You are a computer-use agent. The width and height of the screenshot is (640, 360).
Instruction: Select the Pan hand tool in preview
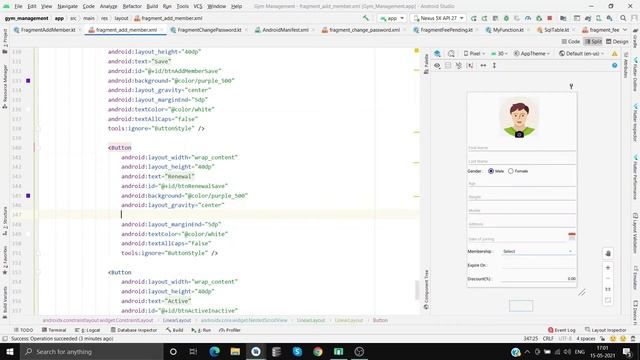(x=608, y=253)
